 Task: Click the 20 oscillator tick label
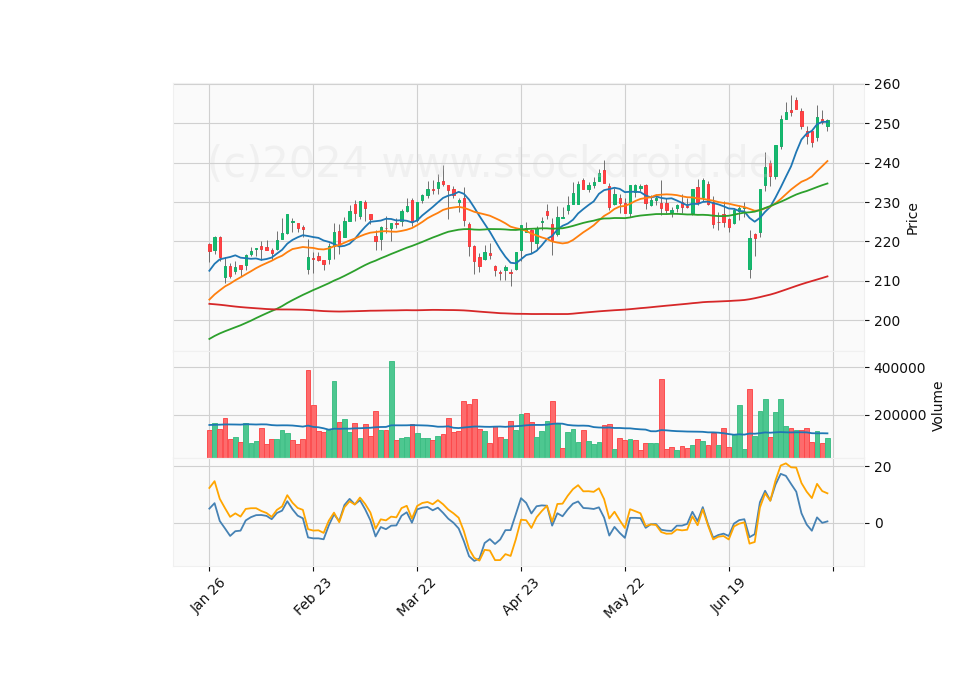(x=883, y=467)
